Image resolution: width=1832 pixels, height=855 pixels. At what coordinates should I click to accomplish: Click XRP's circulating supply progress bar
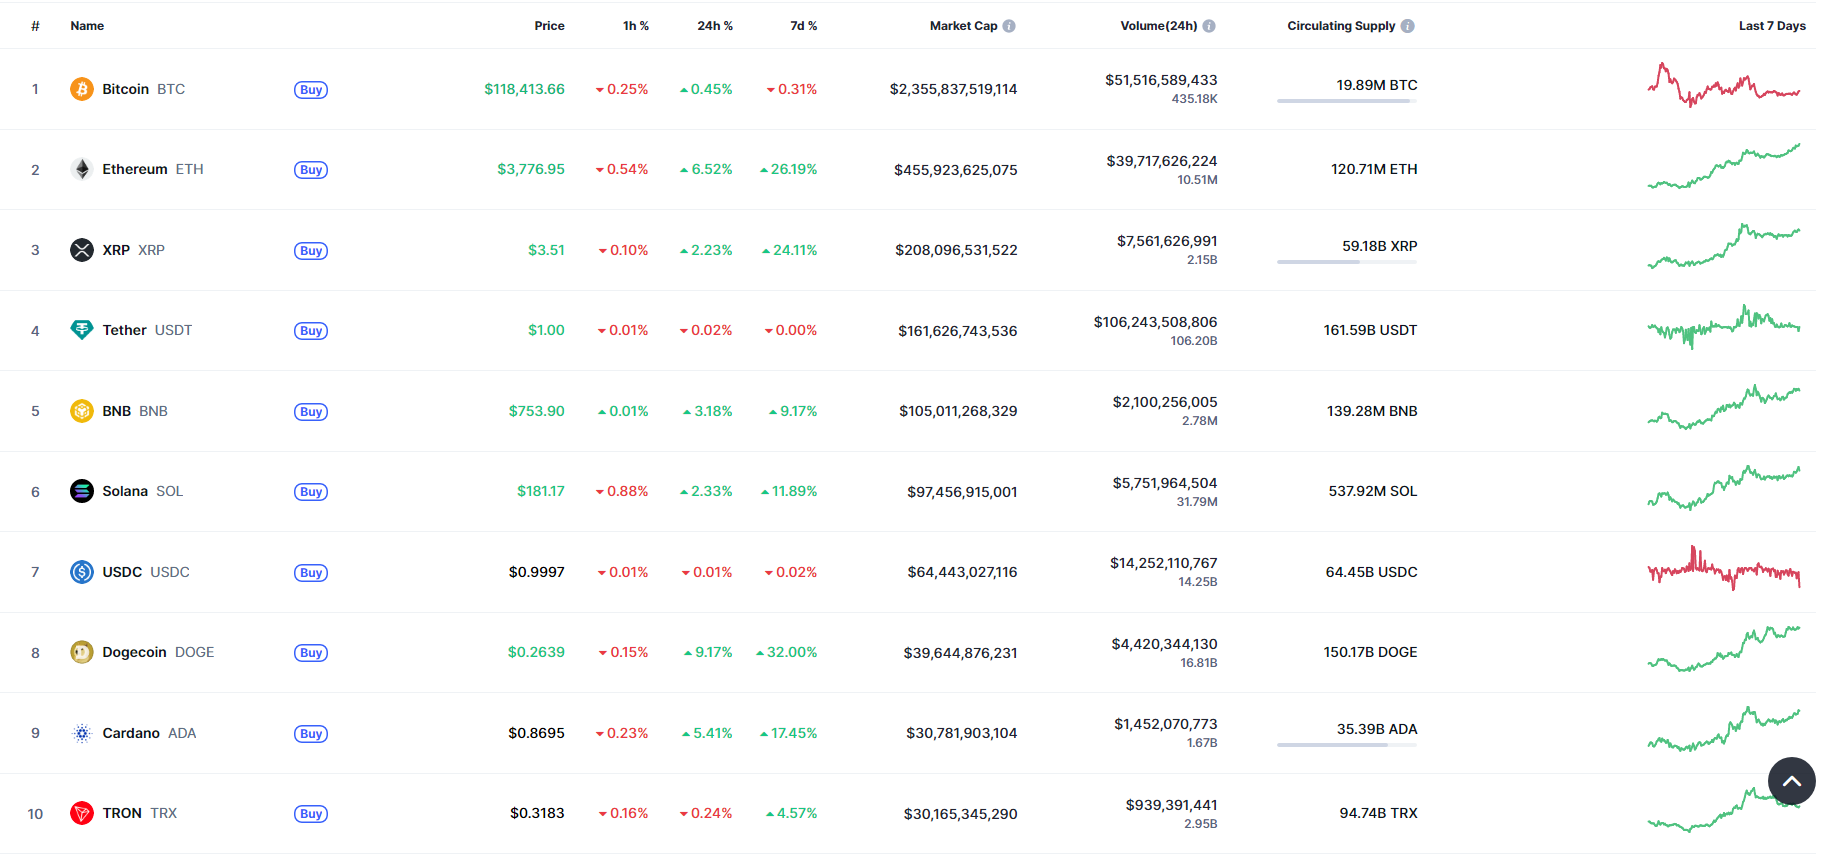click(x=1347, y=262)
